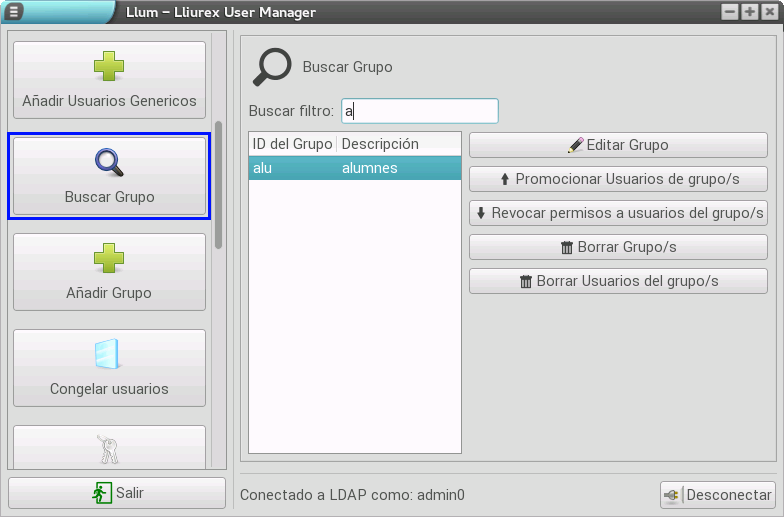Click the Buscar filtro text field
Screen dimensions: 784x517
tap(420, 111)
